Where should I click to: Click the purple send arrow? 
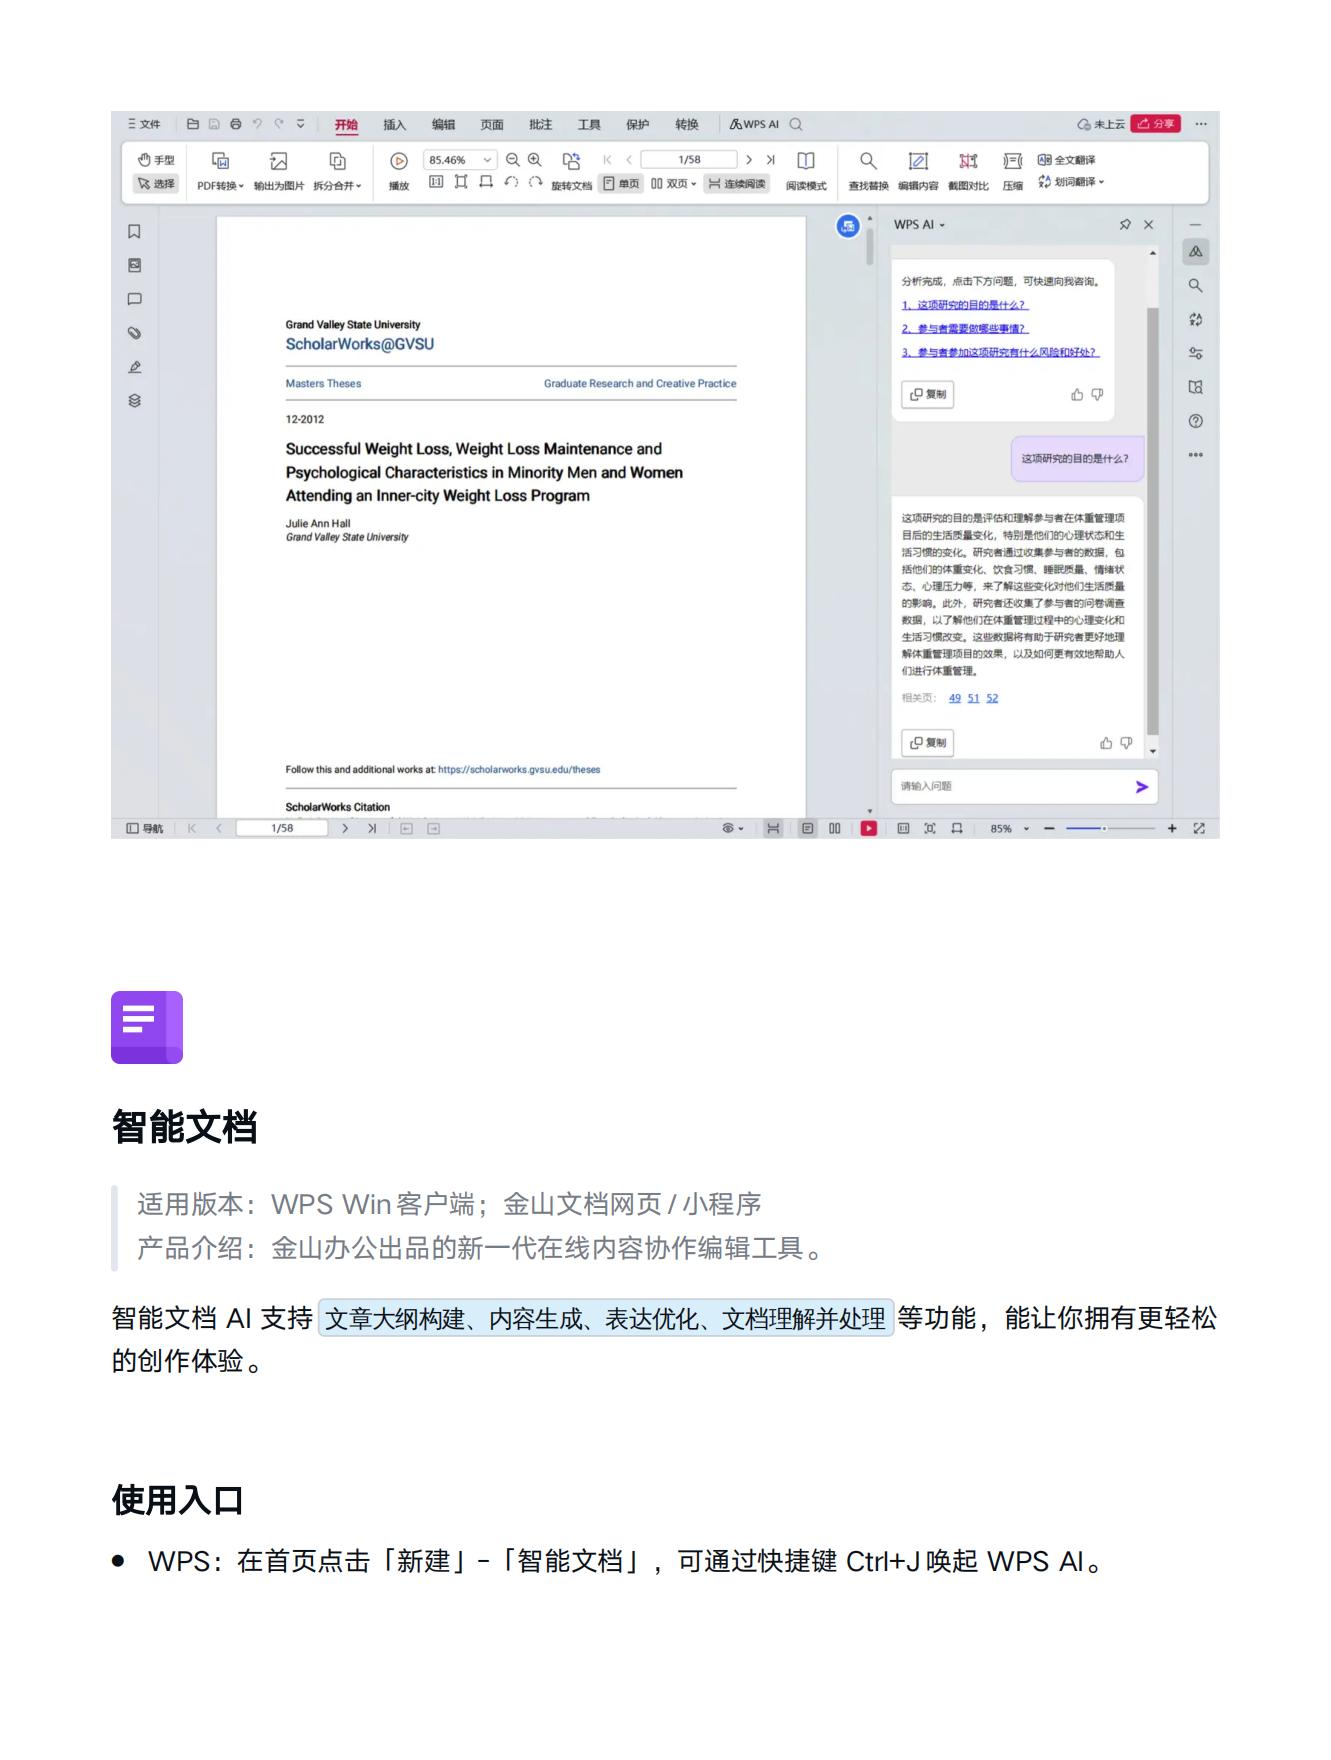(x=1142, y=787)
